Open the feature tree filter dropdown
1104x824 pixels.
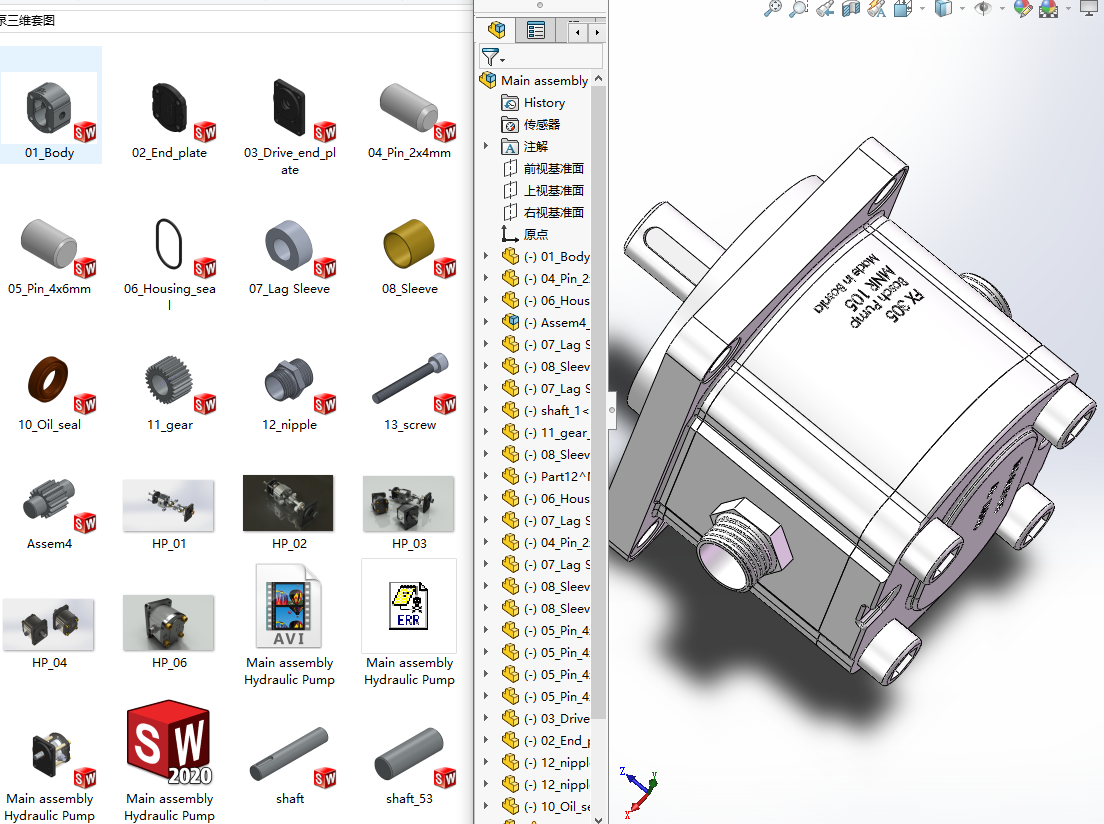493,58
